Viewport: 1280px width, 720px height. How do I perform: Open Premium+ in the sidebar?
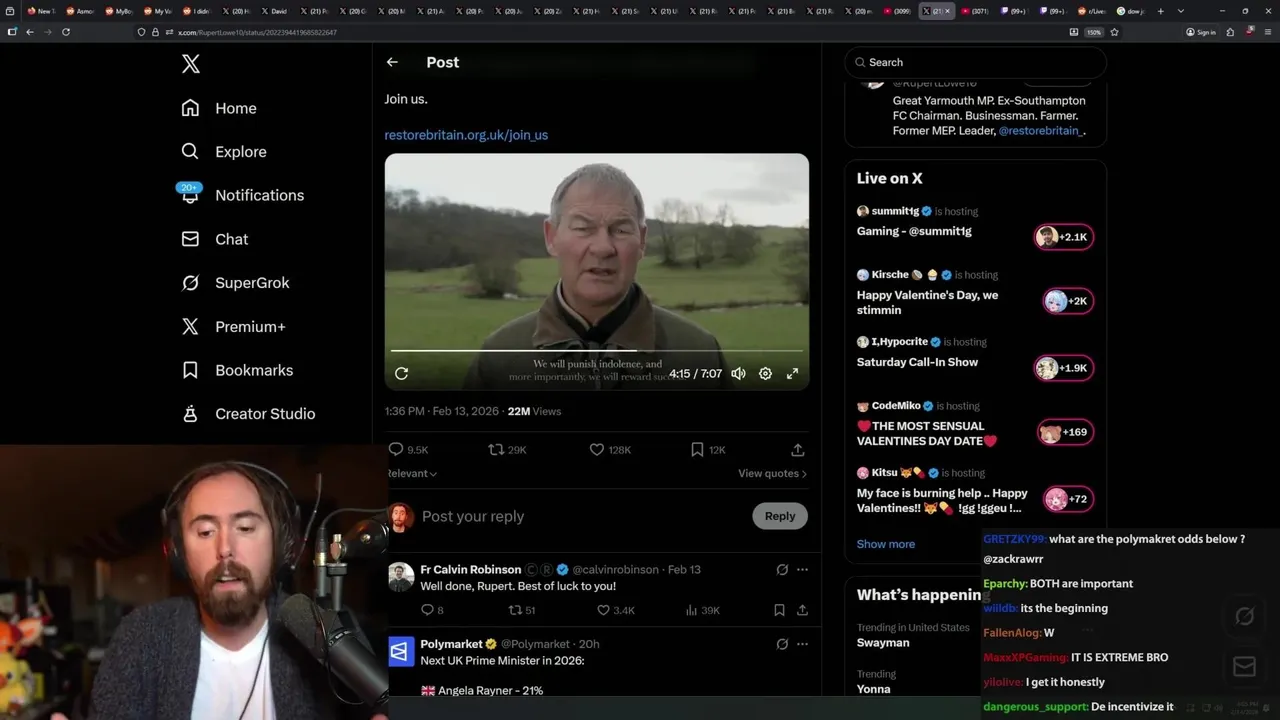[x=233, y=327]
